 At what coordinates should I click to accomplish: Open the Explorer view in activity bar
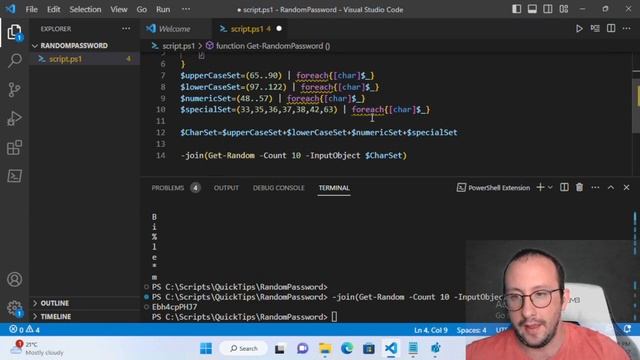pyautogui.click(x=14, y=32)
